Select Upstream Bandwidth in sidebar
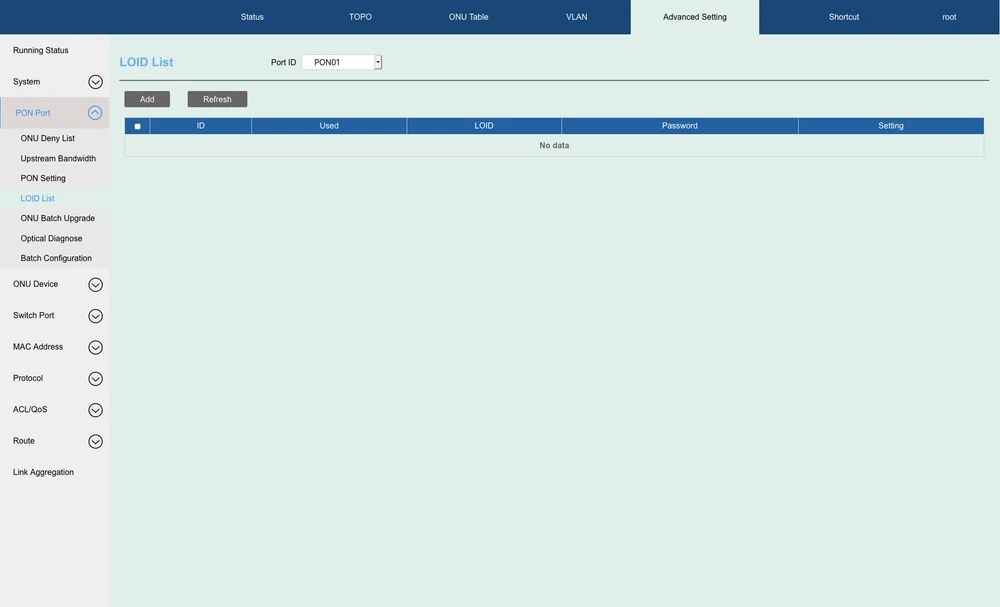The image size is (1000, 607). 58,158
